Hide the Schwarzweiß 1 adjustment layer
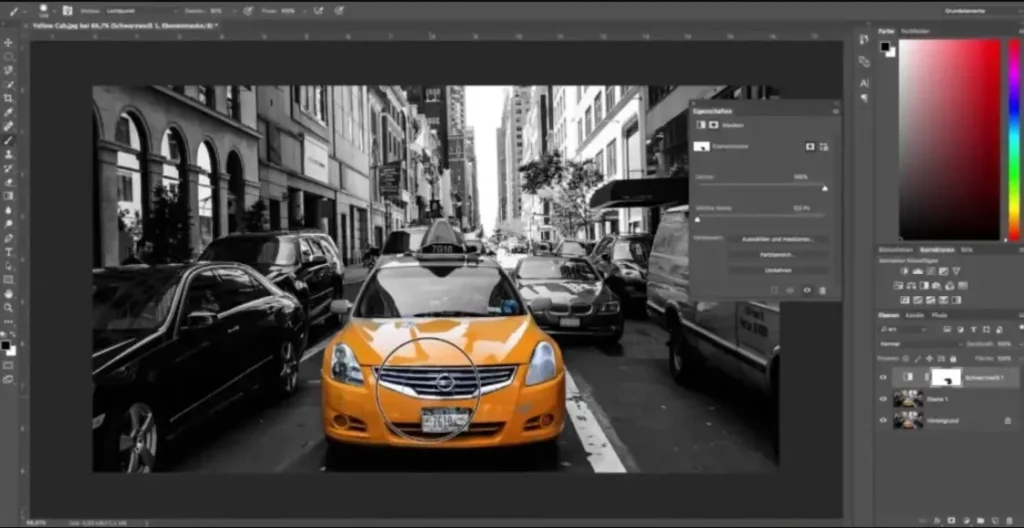 click(x=883, y=377)
